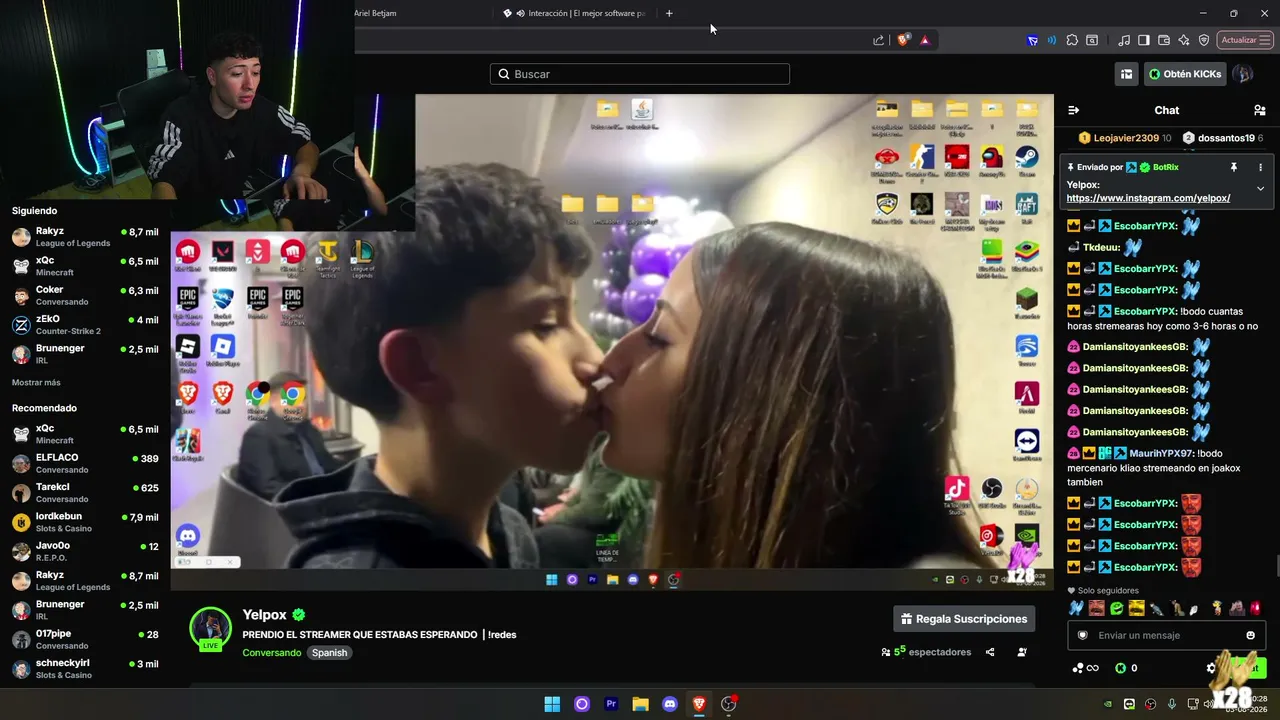Open the music note media control icon
The image size is (1280, 720).
[1124, 40]
